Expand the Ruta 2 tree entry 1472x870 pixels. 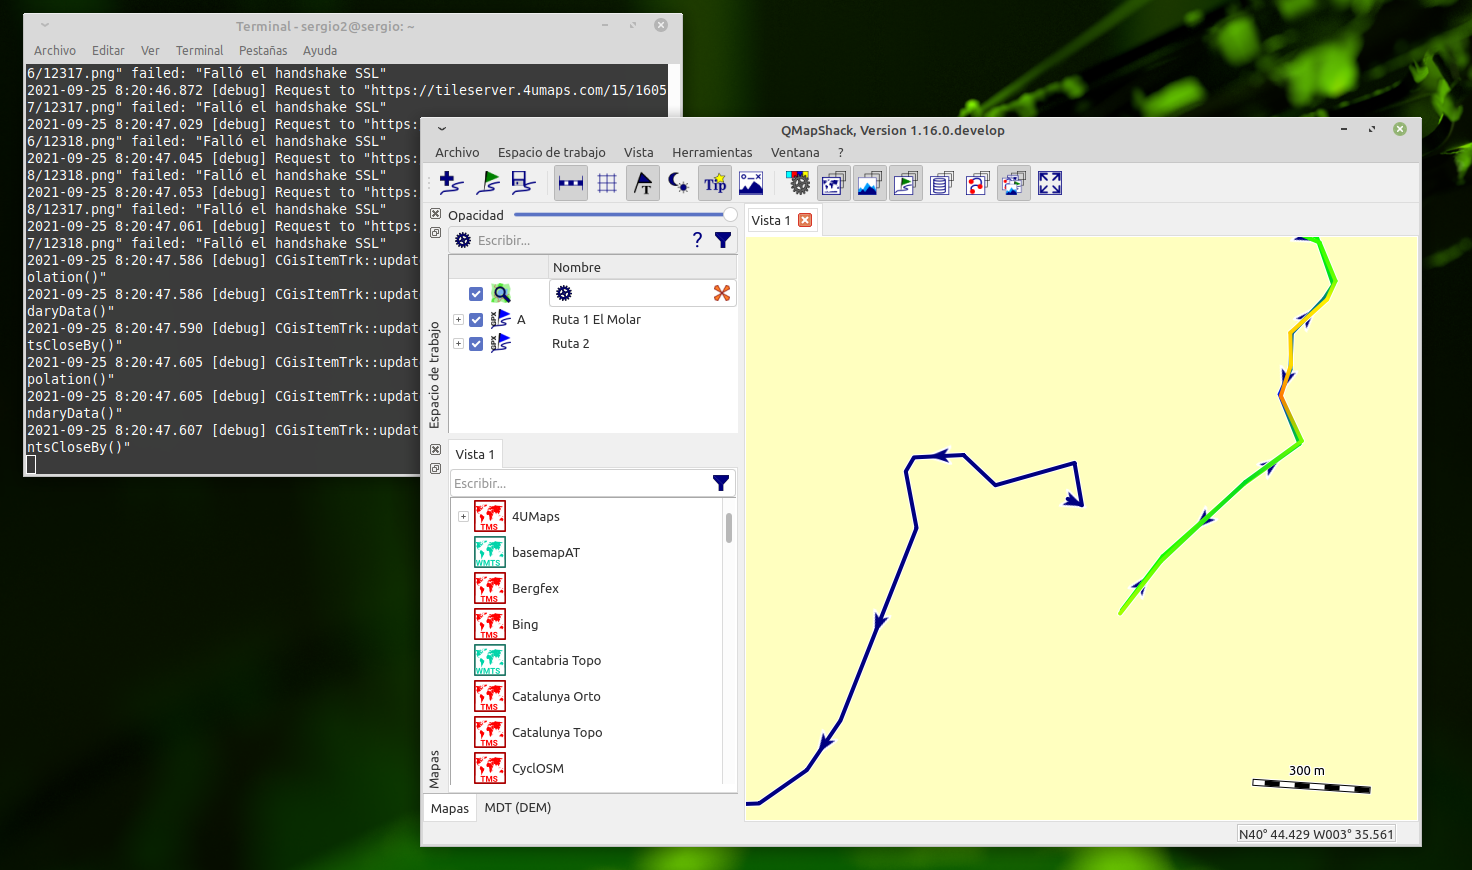tap(458, 343)
